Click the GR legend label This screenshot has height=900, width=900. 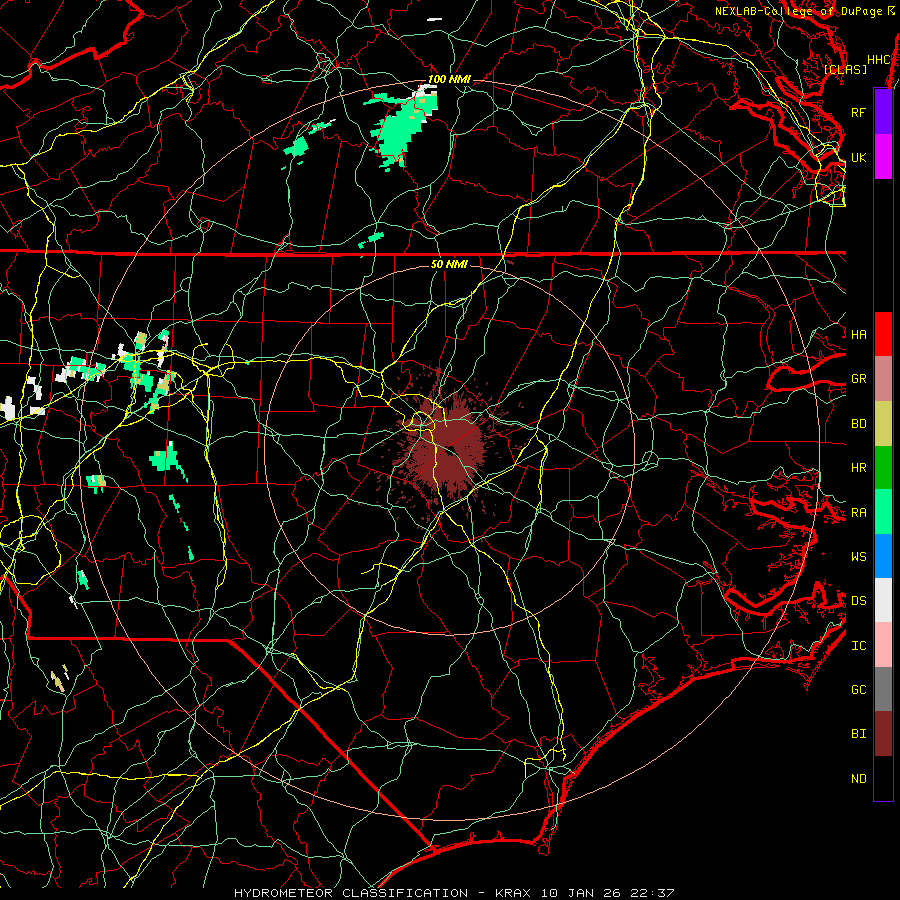(858, 379)
